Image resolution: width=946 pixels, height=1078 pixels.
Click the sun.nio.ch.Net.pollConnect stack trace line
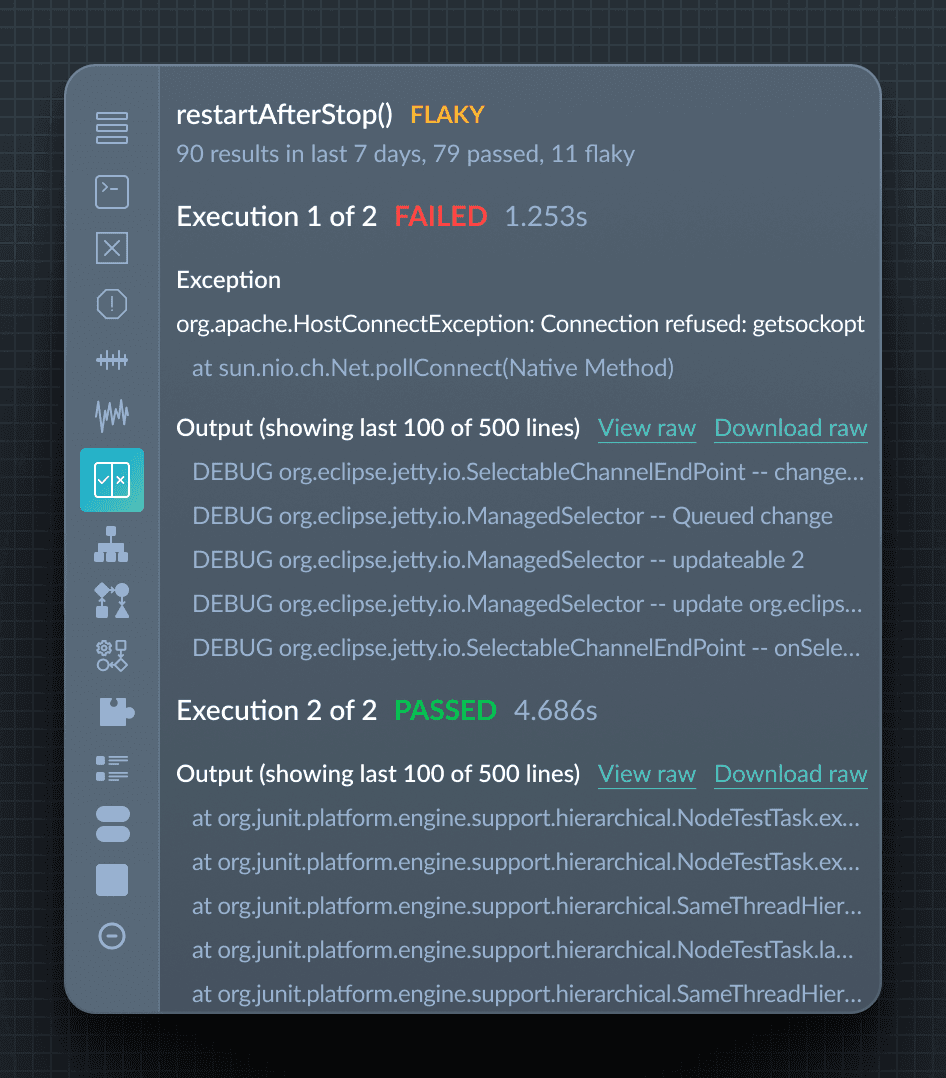433,368
